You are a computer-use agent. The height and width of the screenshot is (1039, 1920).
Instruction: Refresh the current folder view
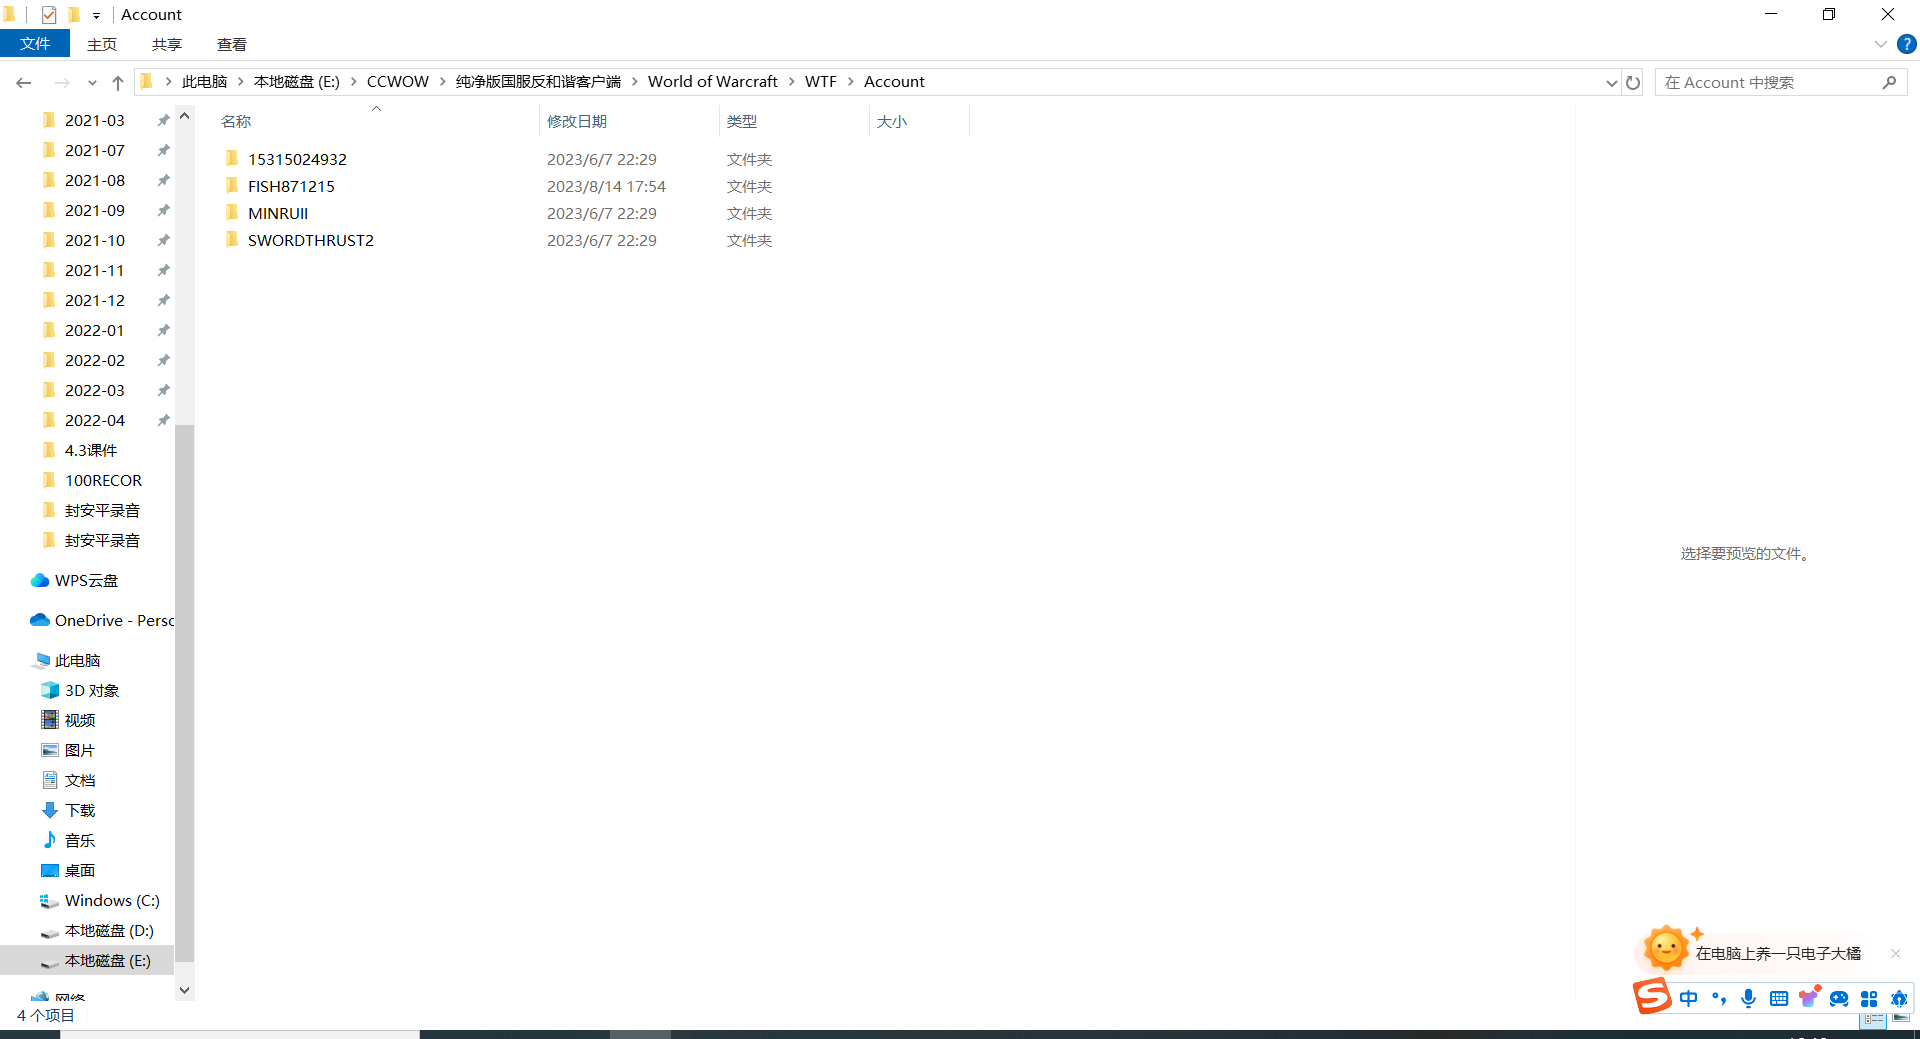point(1633,83)
